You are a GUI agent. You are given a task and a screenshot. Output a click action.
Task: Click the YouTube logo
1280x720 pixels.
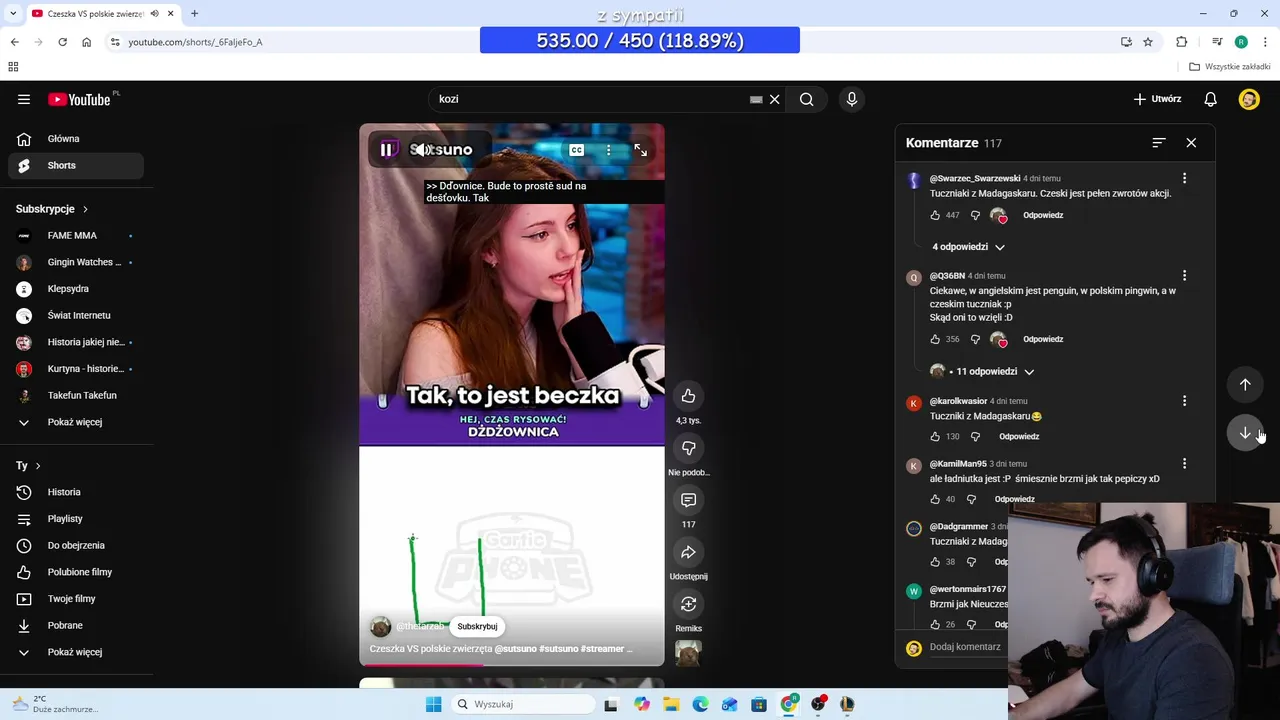click(x=79, y=99)
